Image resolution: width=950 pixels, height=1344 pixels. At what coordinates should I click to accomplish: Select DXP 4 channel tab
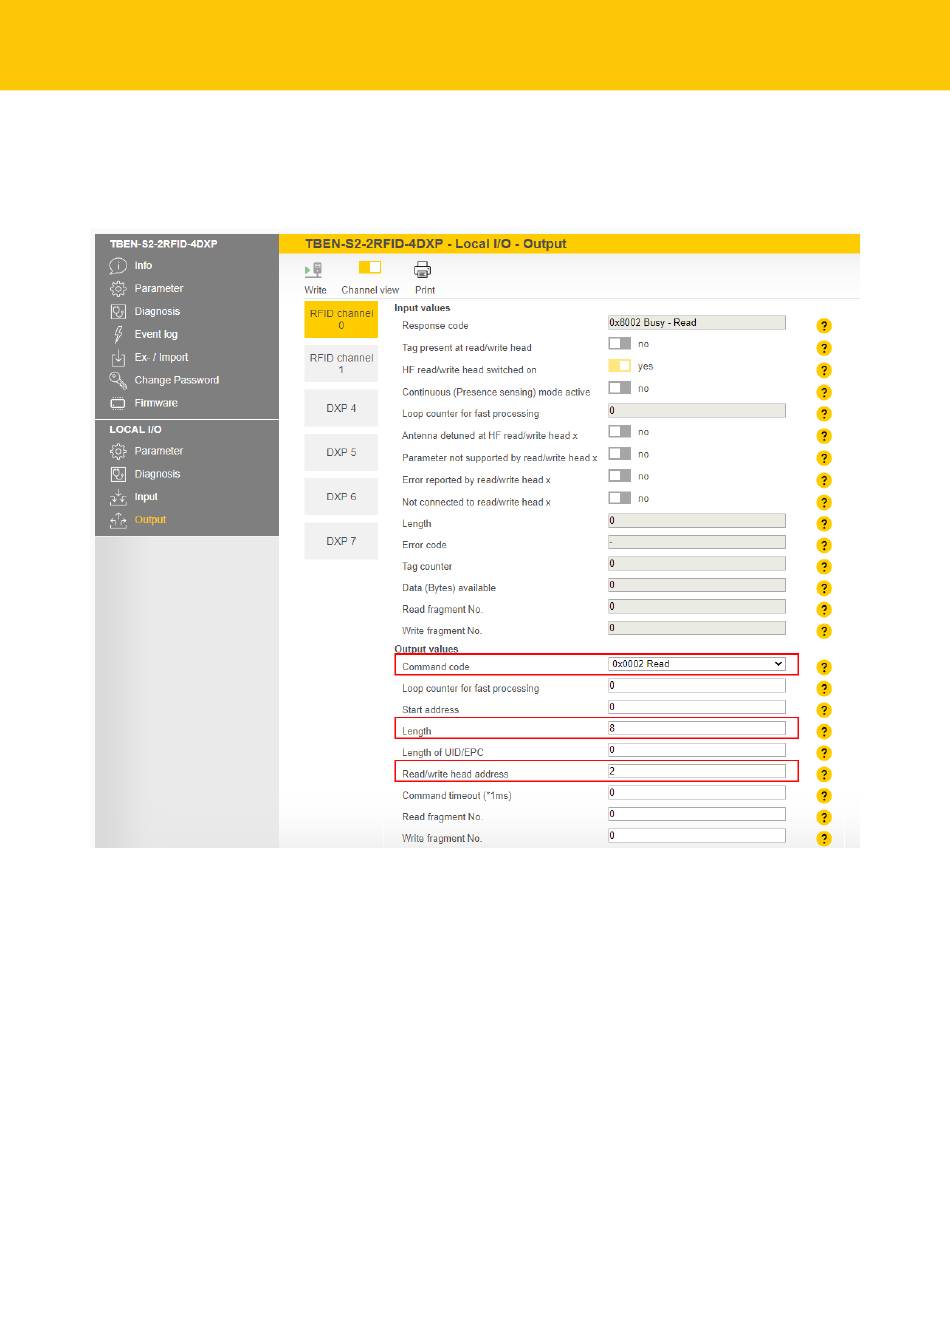[x=341, y=408]
